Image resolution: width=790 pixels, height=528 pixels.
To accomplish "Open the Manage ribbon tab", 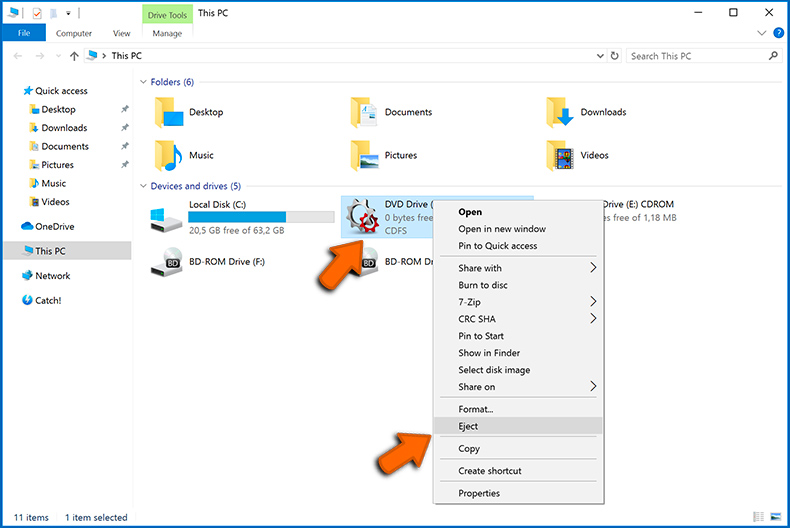I will [x=167, y=33].
